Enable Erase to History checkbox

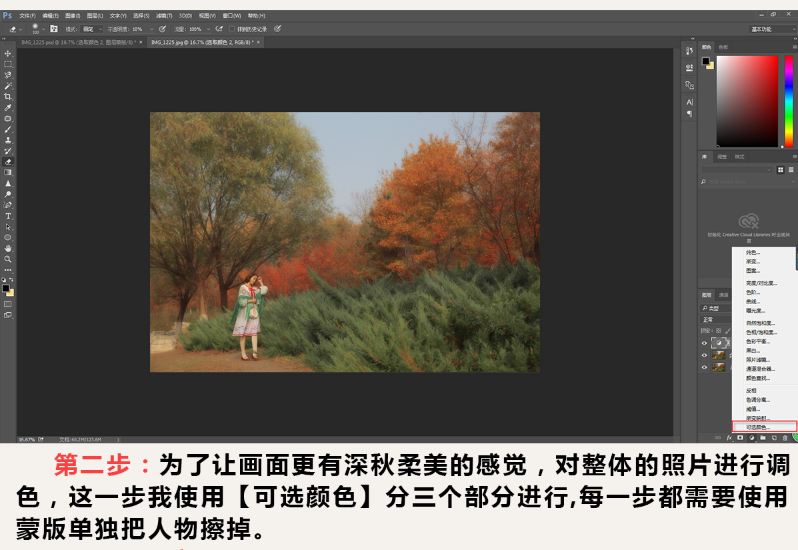pos(232,29)
